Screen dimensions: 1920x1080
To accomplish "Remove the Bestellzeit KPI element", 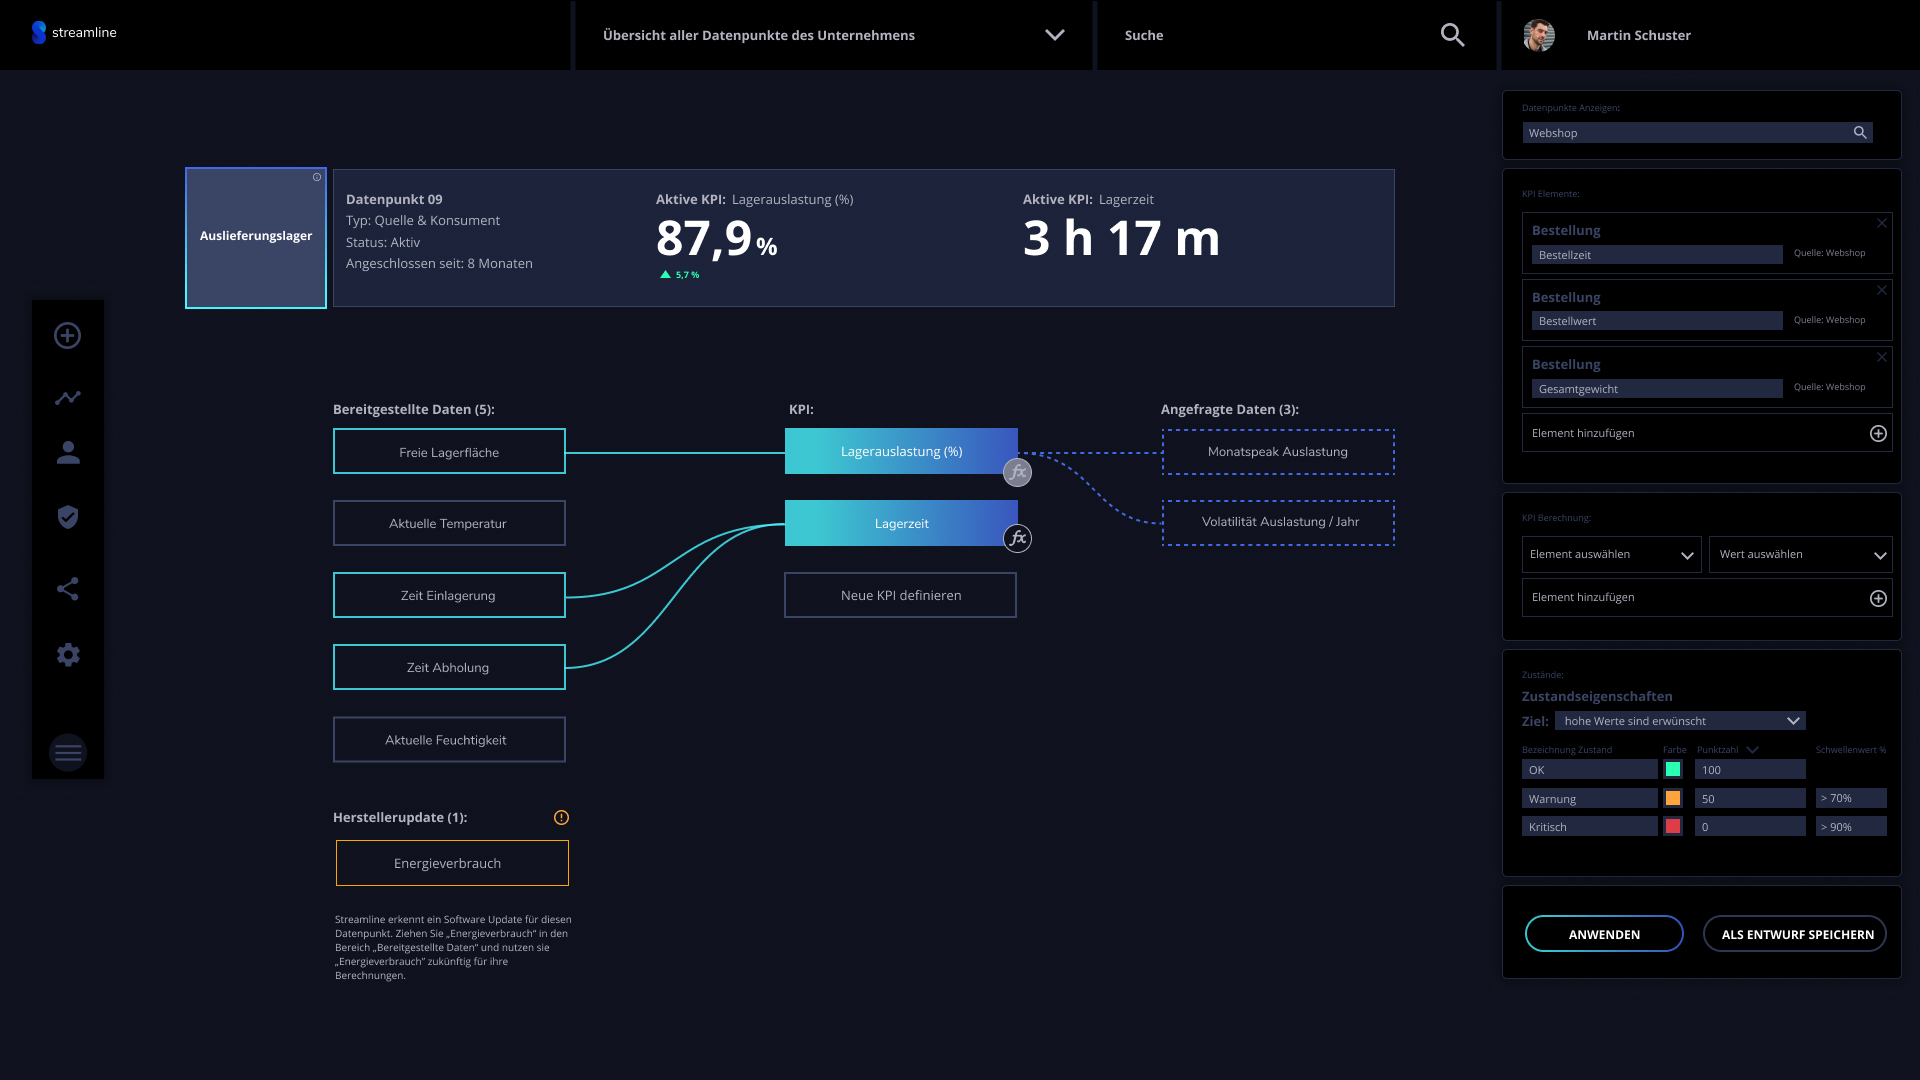I will (1882, 223).
